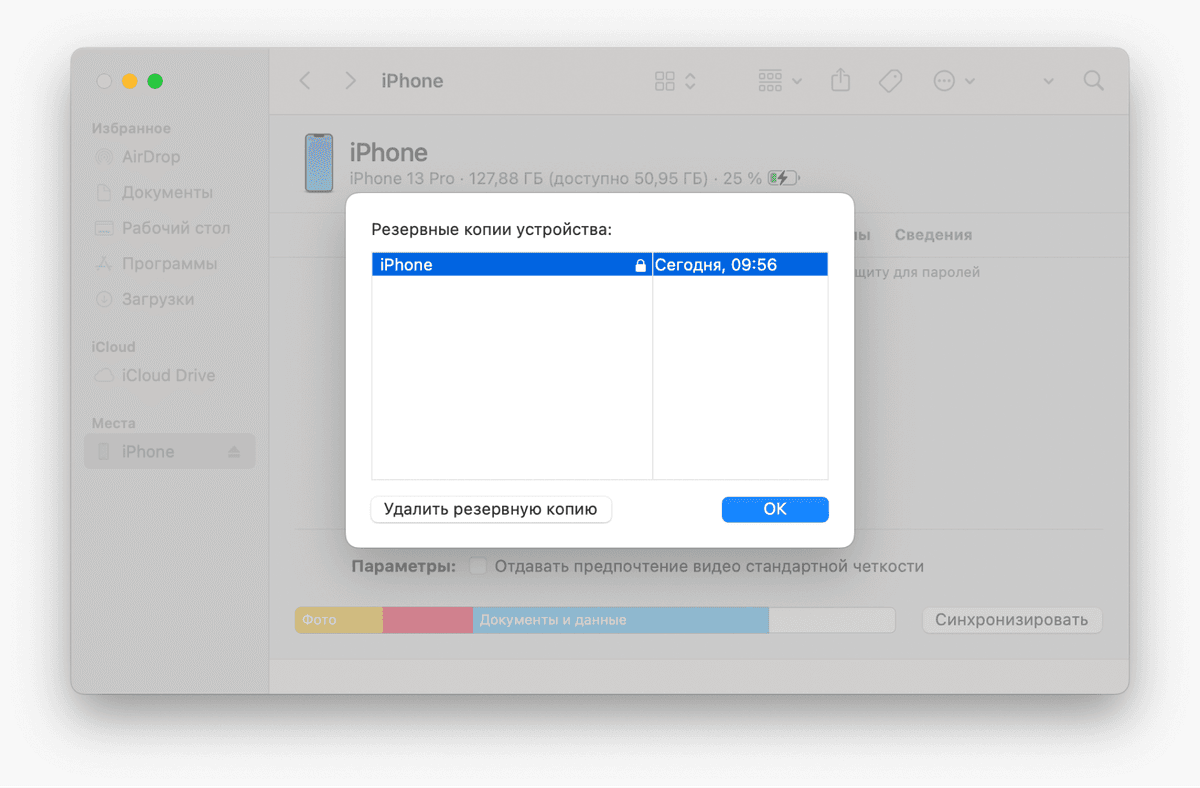Click the Документы и данные storage segment
Image resolution: width=1200 pixels, height=788 pixels.
[621, 620]
